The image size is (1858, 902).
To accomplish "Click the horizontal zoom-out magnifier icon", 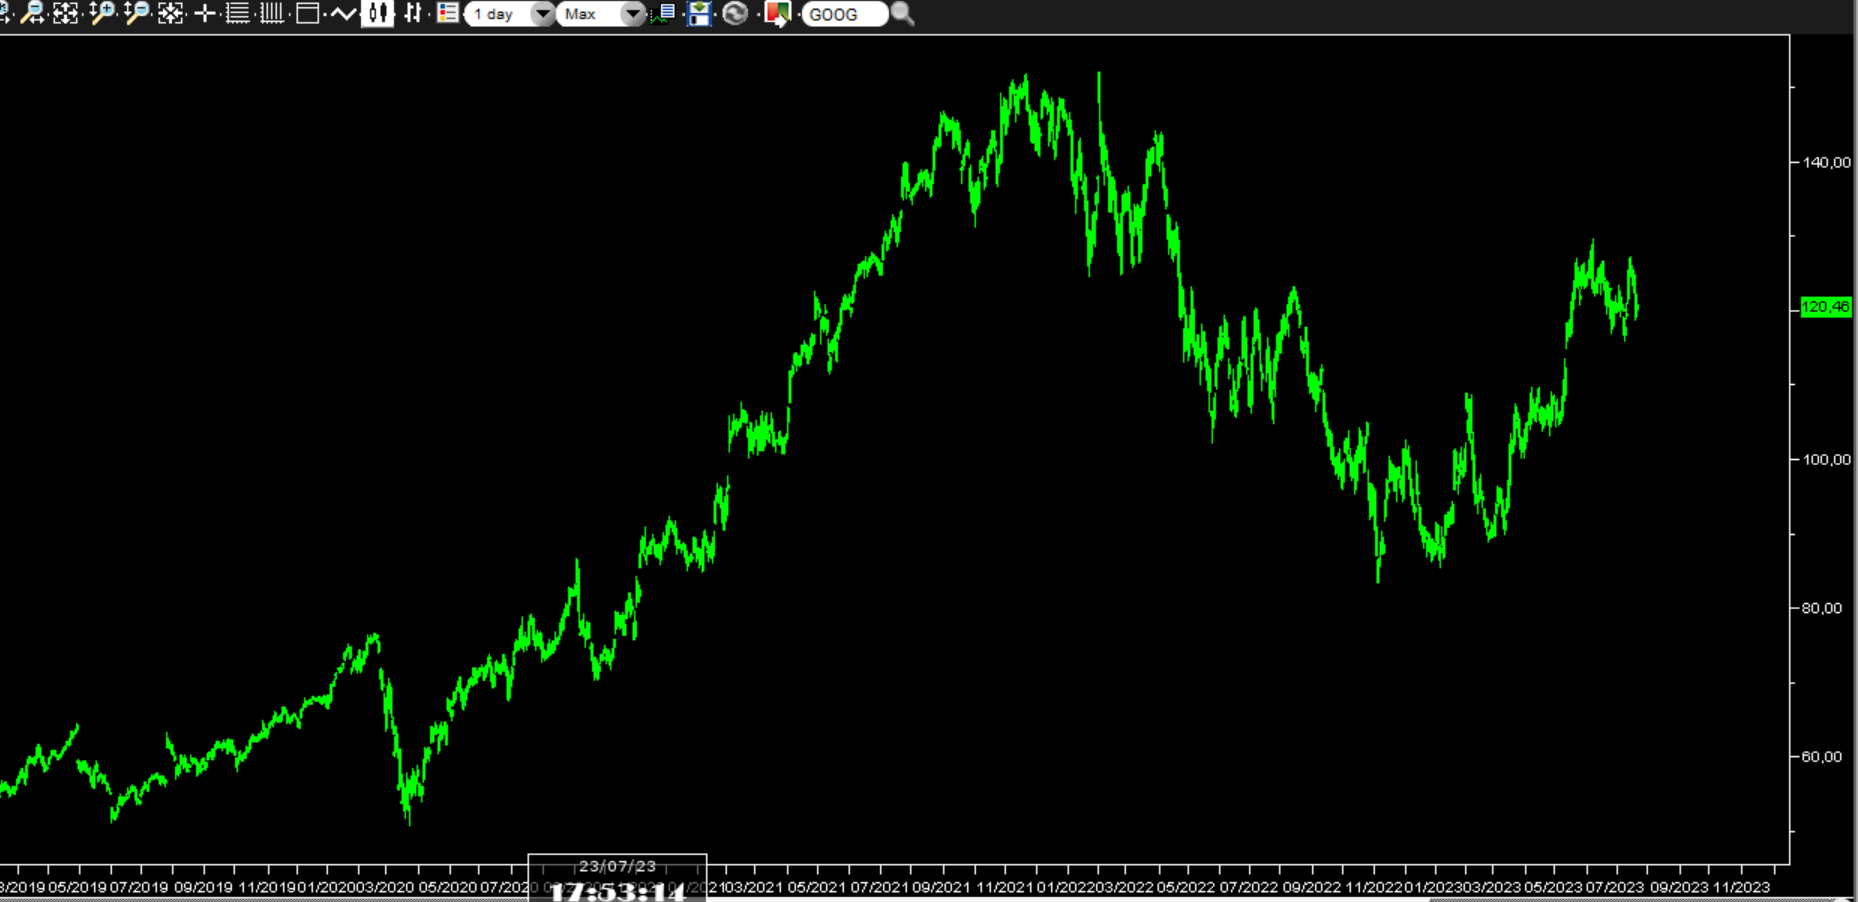I will click(32, 13).
